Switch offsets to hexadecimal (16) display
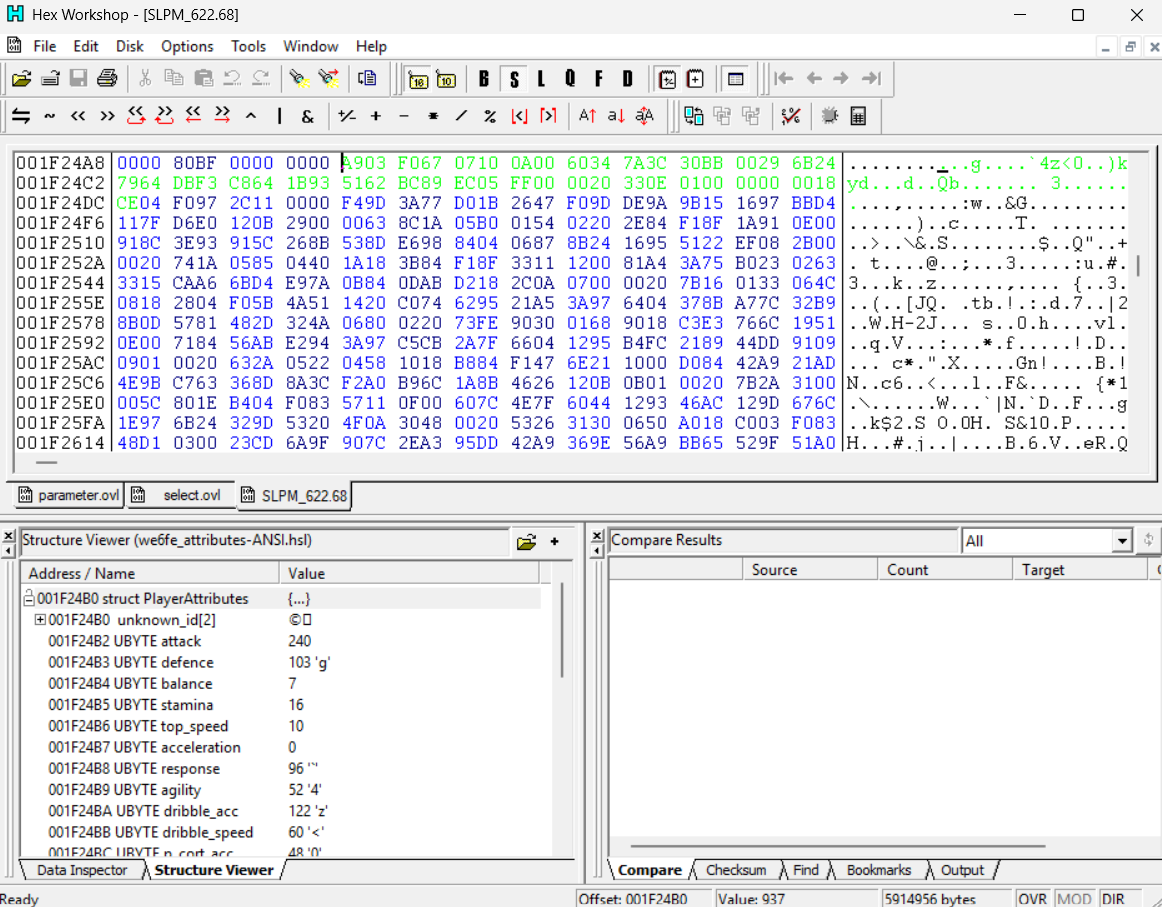 point(419,79)
